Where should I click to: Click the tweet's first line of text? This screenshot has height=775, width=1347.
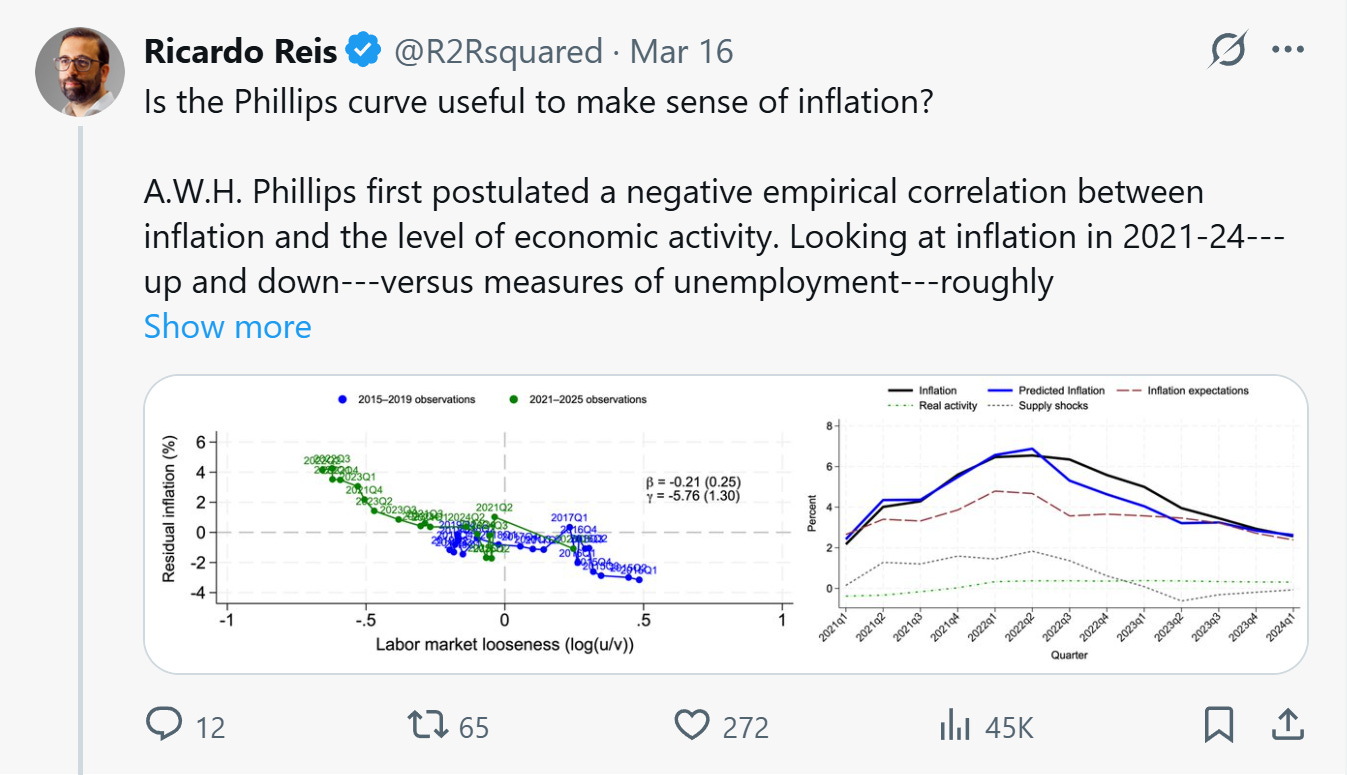(x=538, y=101)
